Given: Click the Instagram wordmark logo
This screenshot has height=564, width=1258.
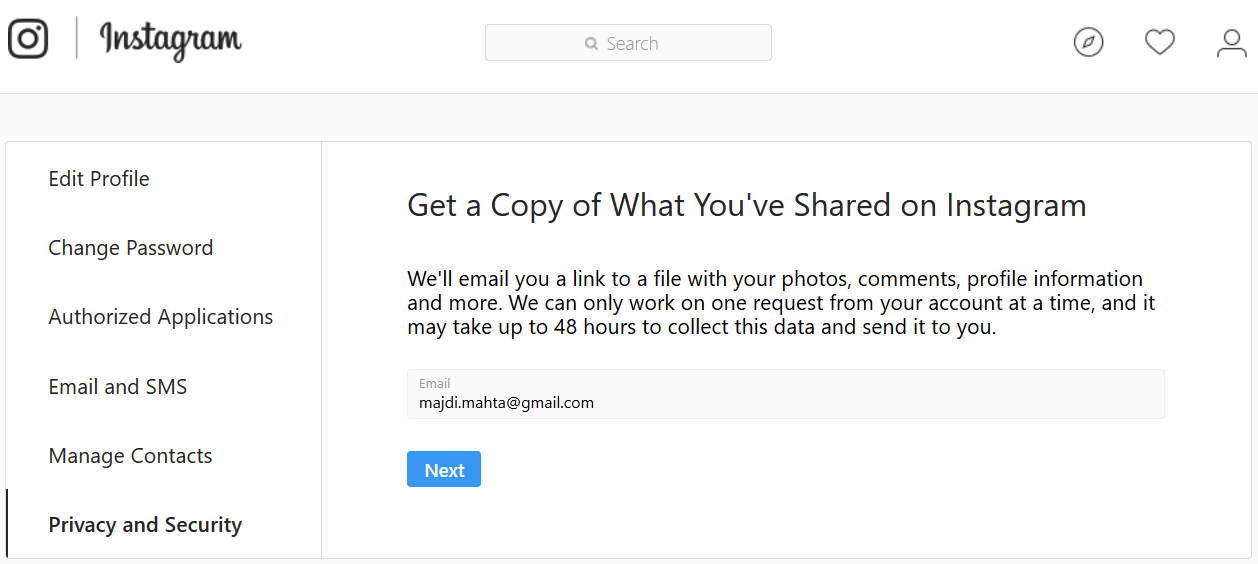Looking at the screenshot, I should click(x=170, y=41).
